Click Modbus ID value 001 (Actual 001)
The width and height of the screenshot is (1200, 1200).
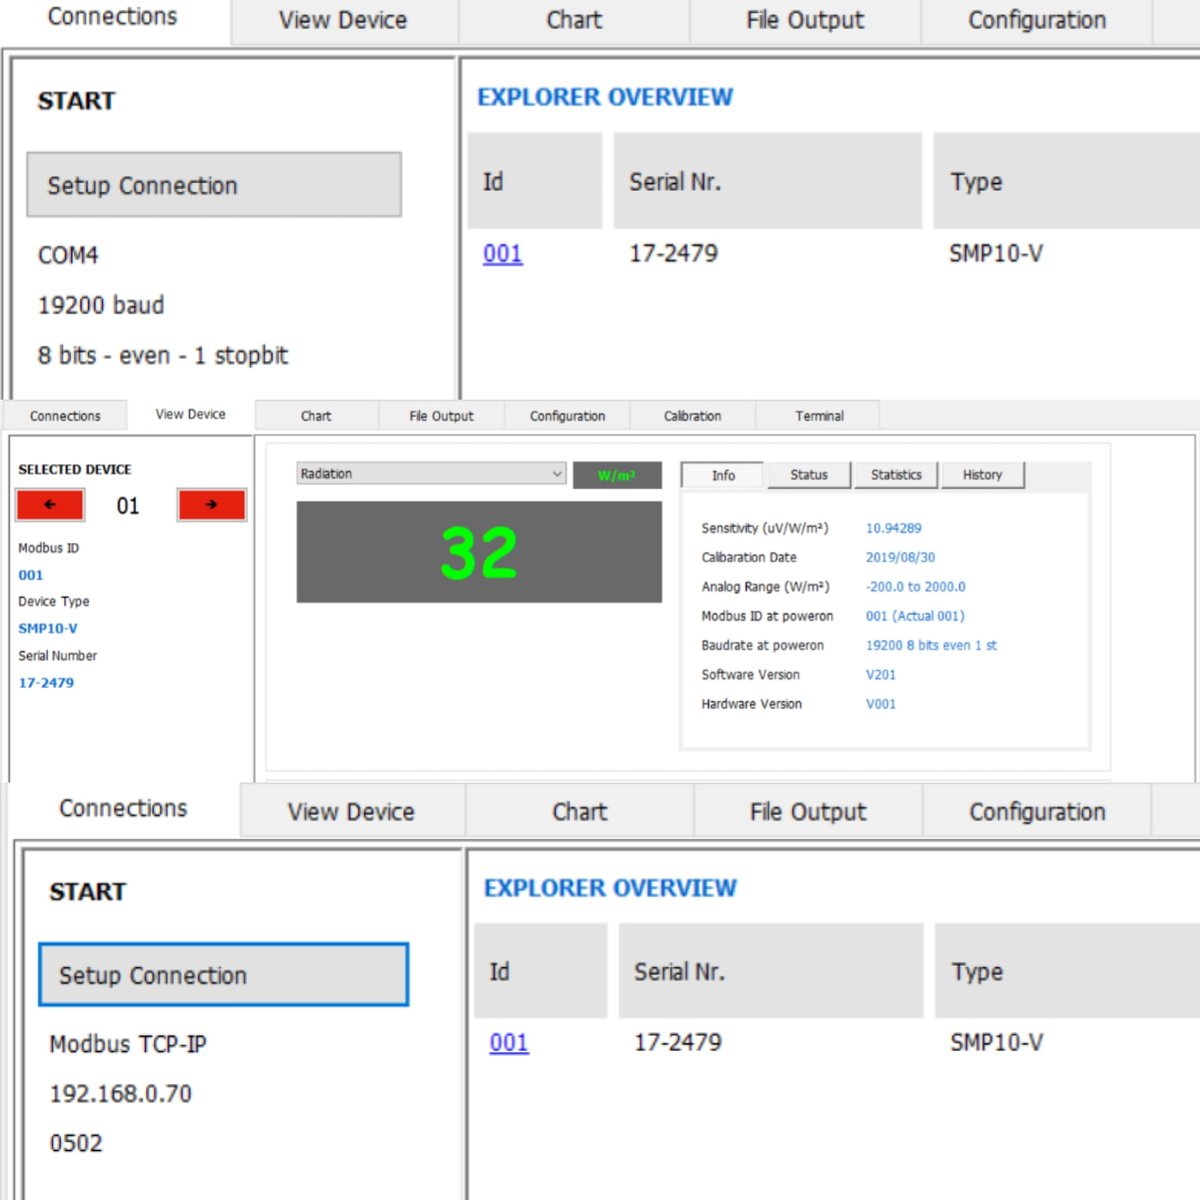(x=915, y=616)
